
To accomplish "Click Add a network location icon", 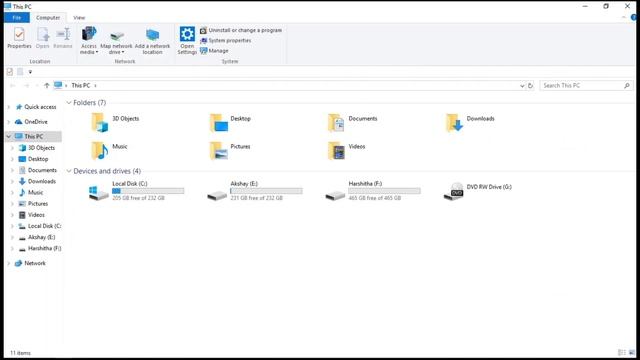I will pyautogui.click(x=152, y=35).
